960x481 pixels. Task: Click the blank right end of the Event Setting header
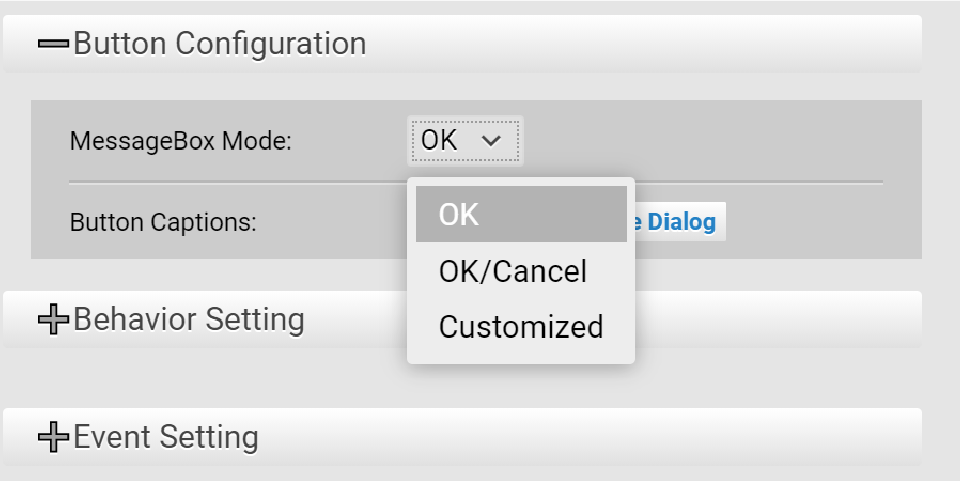800,438
